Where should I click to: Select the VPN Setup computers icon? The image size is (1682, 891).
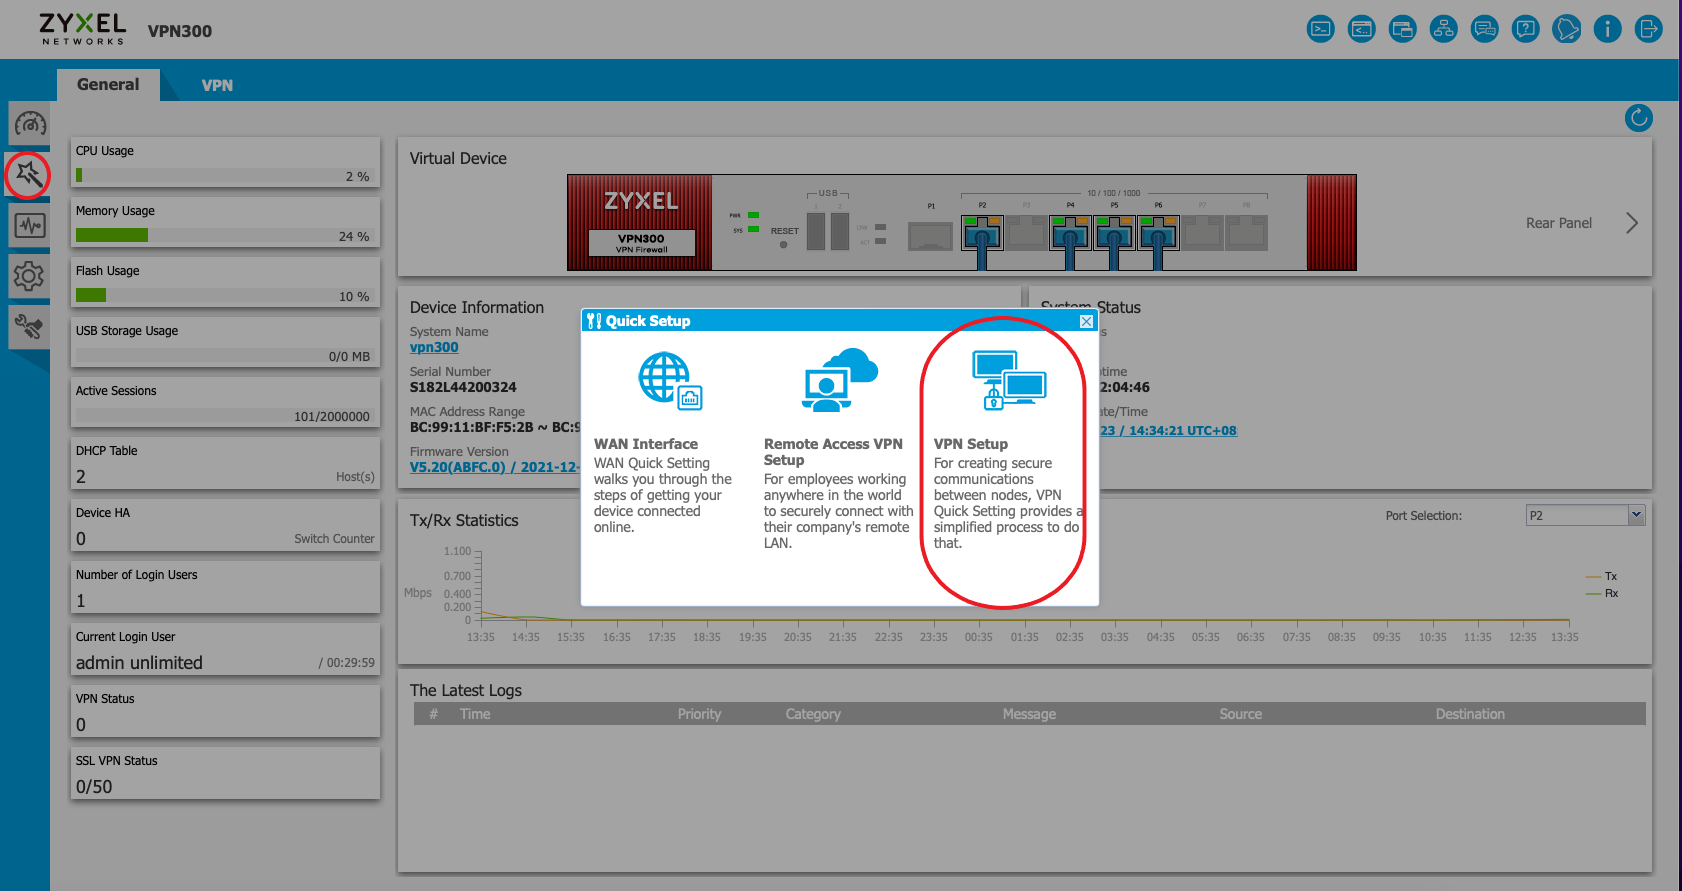(1009, 380)
